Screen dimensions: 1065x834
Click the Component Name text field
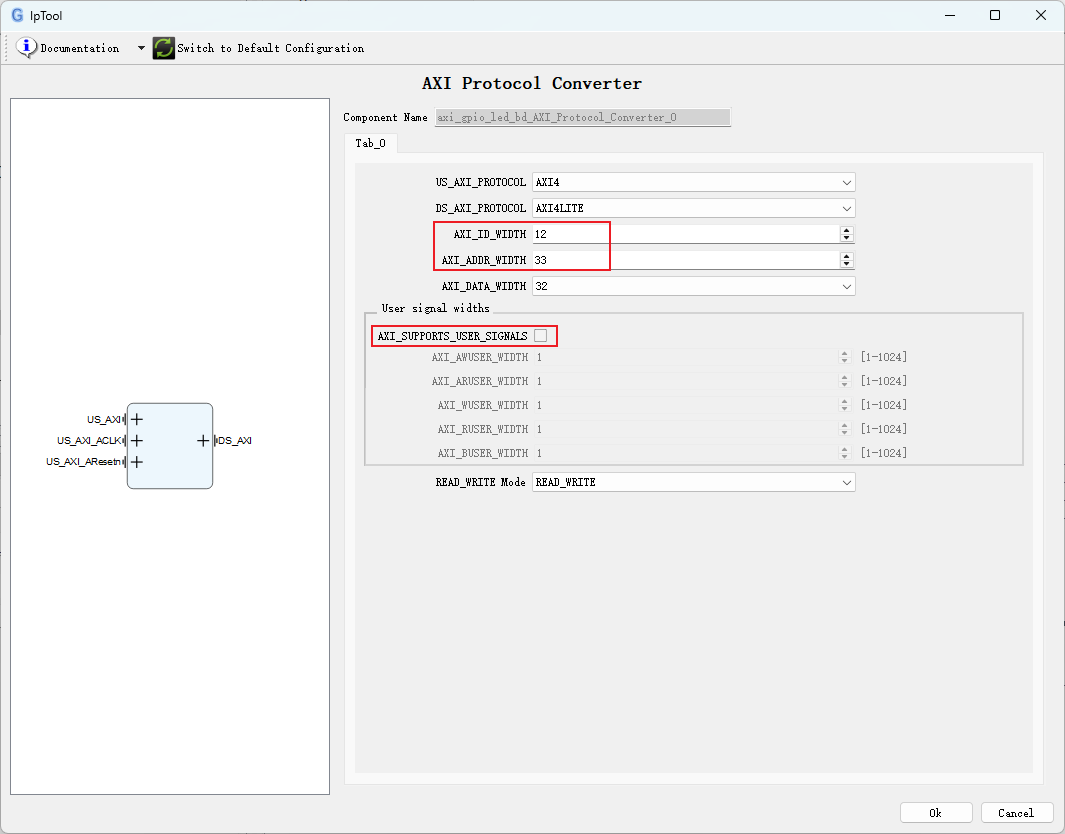click(x=582, y=117)
